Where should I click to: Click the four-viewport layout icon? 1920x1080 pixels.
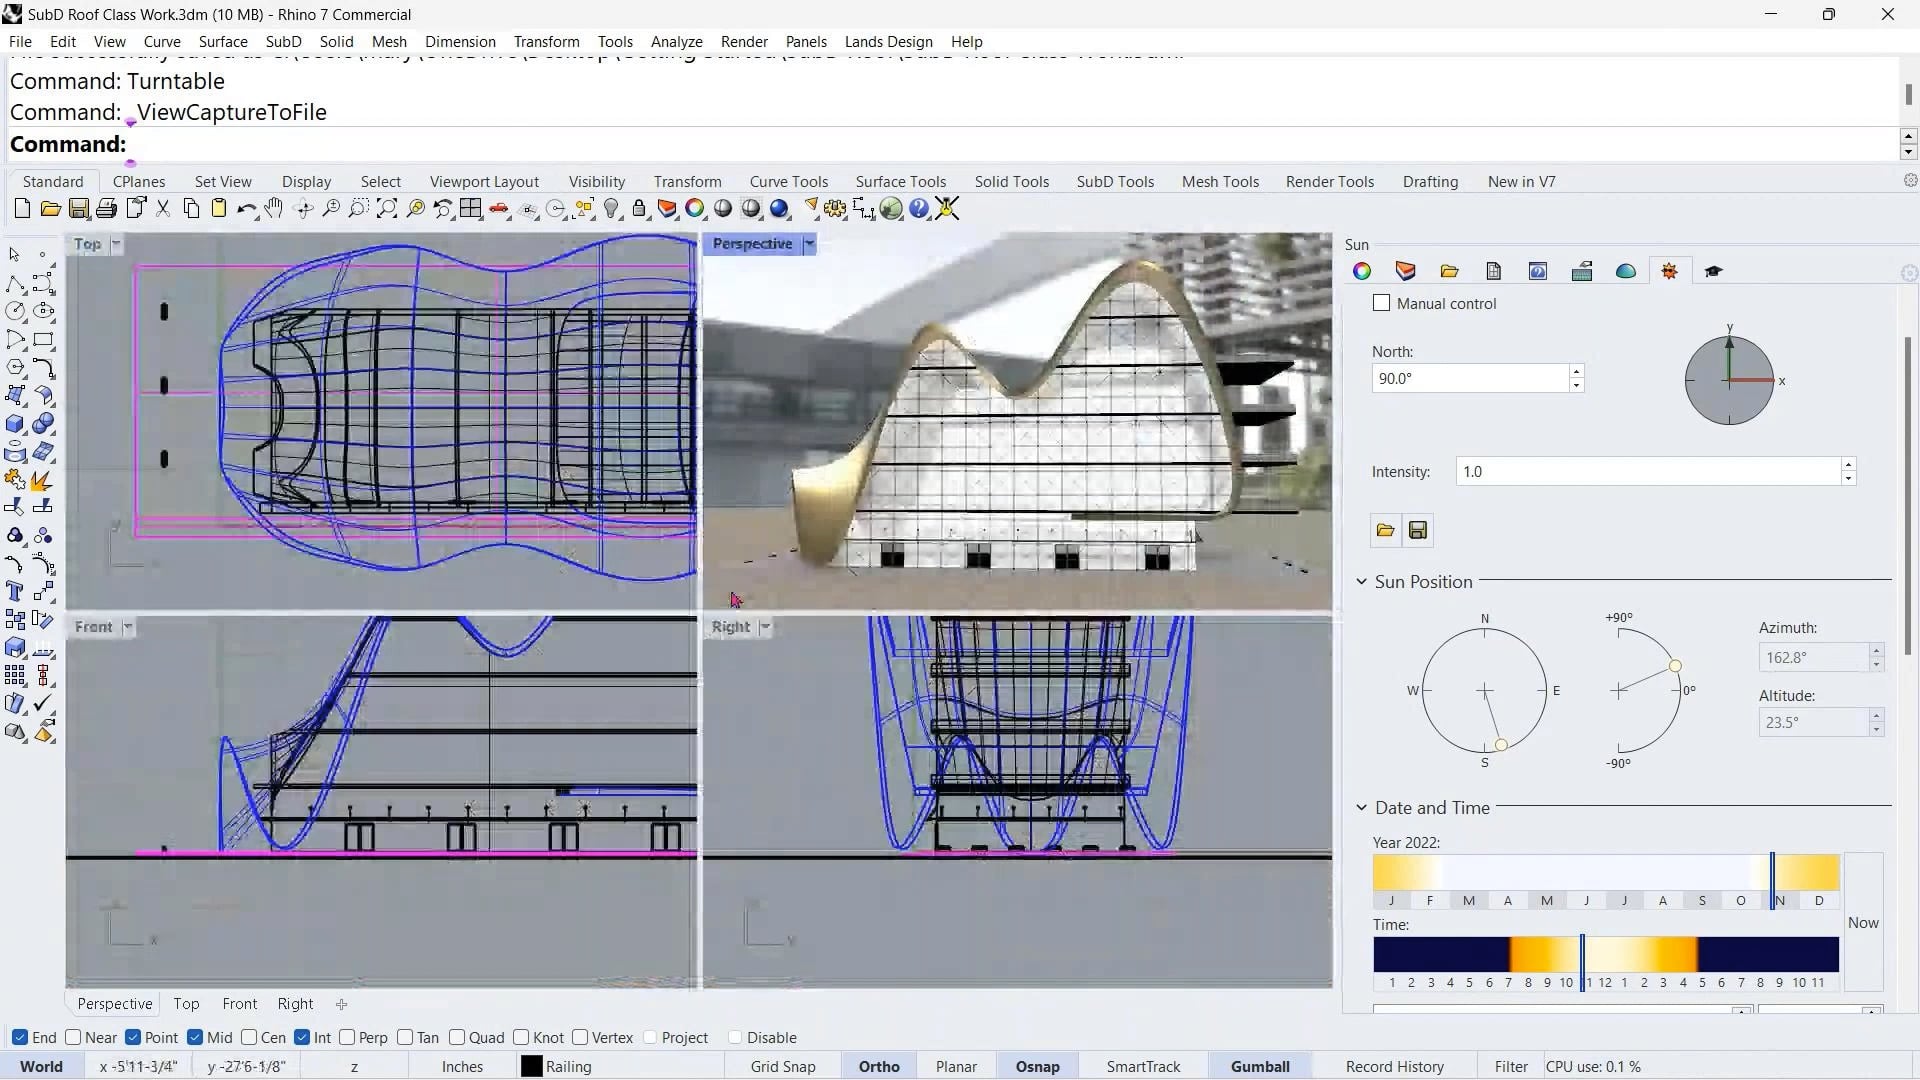pos(471,209)
